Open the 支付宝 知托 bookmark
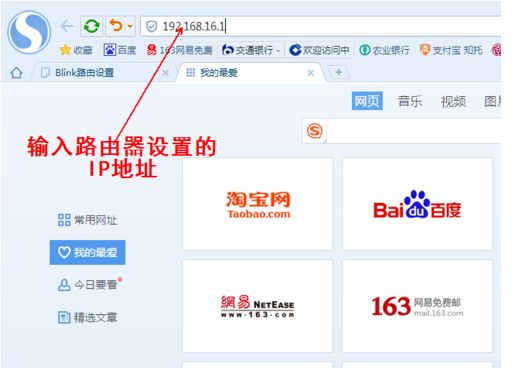 pos(451,50)
